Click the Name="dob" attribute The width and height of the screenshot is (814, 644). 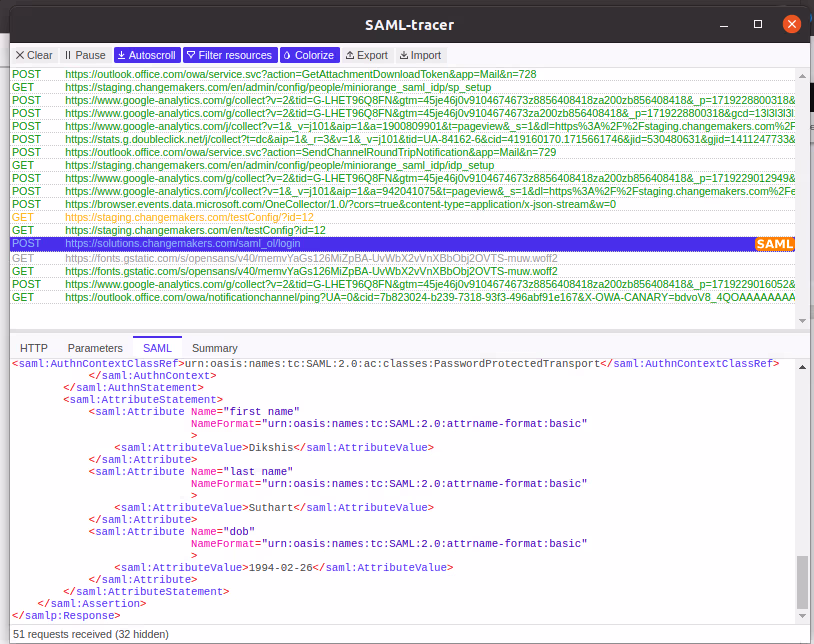(x=223, y=532)
